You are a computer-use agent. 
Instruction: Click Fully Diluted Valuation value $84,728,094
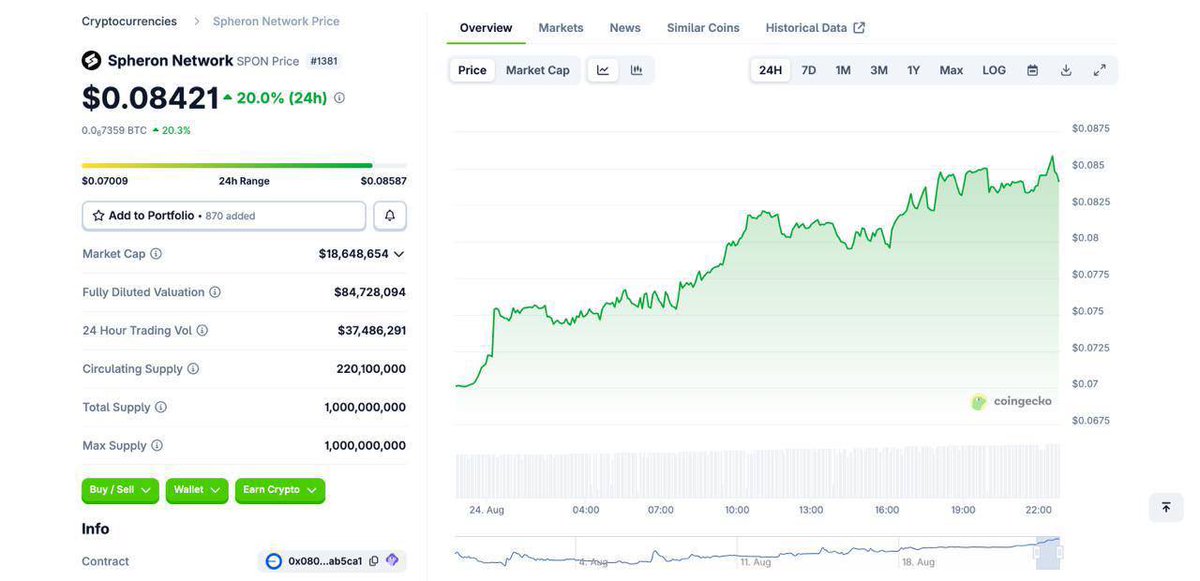(x=370, y=292)
